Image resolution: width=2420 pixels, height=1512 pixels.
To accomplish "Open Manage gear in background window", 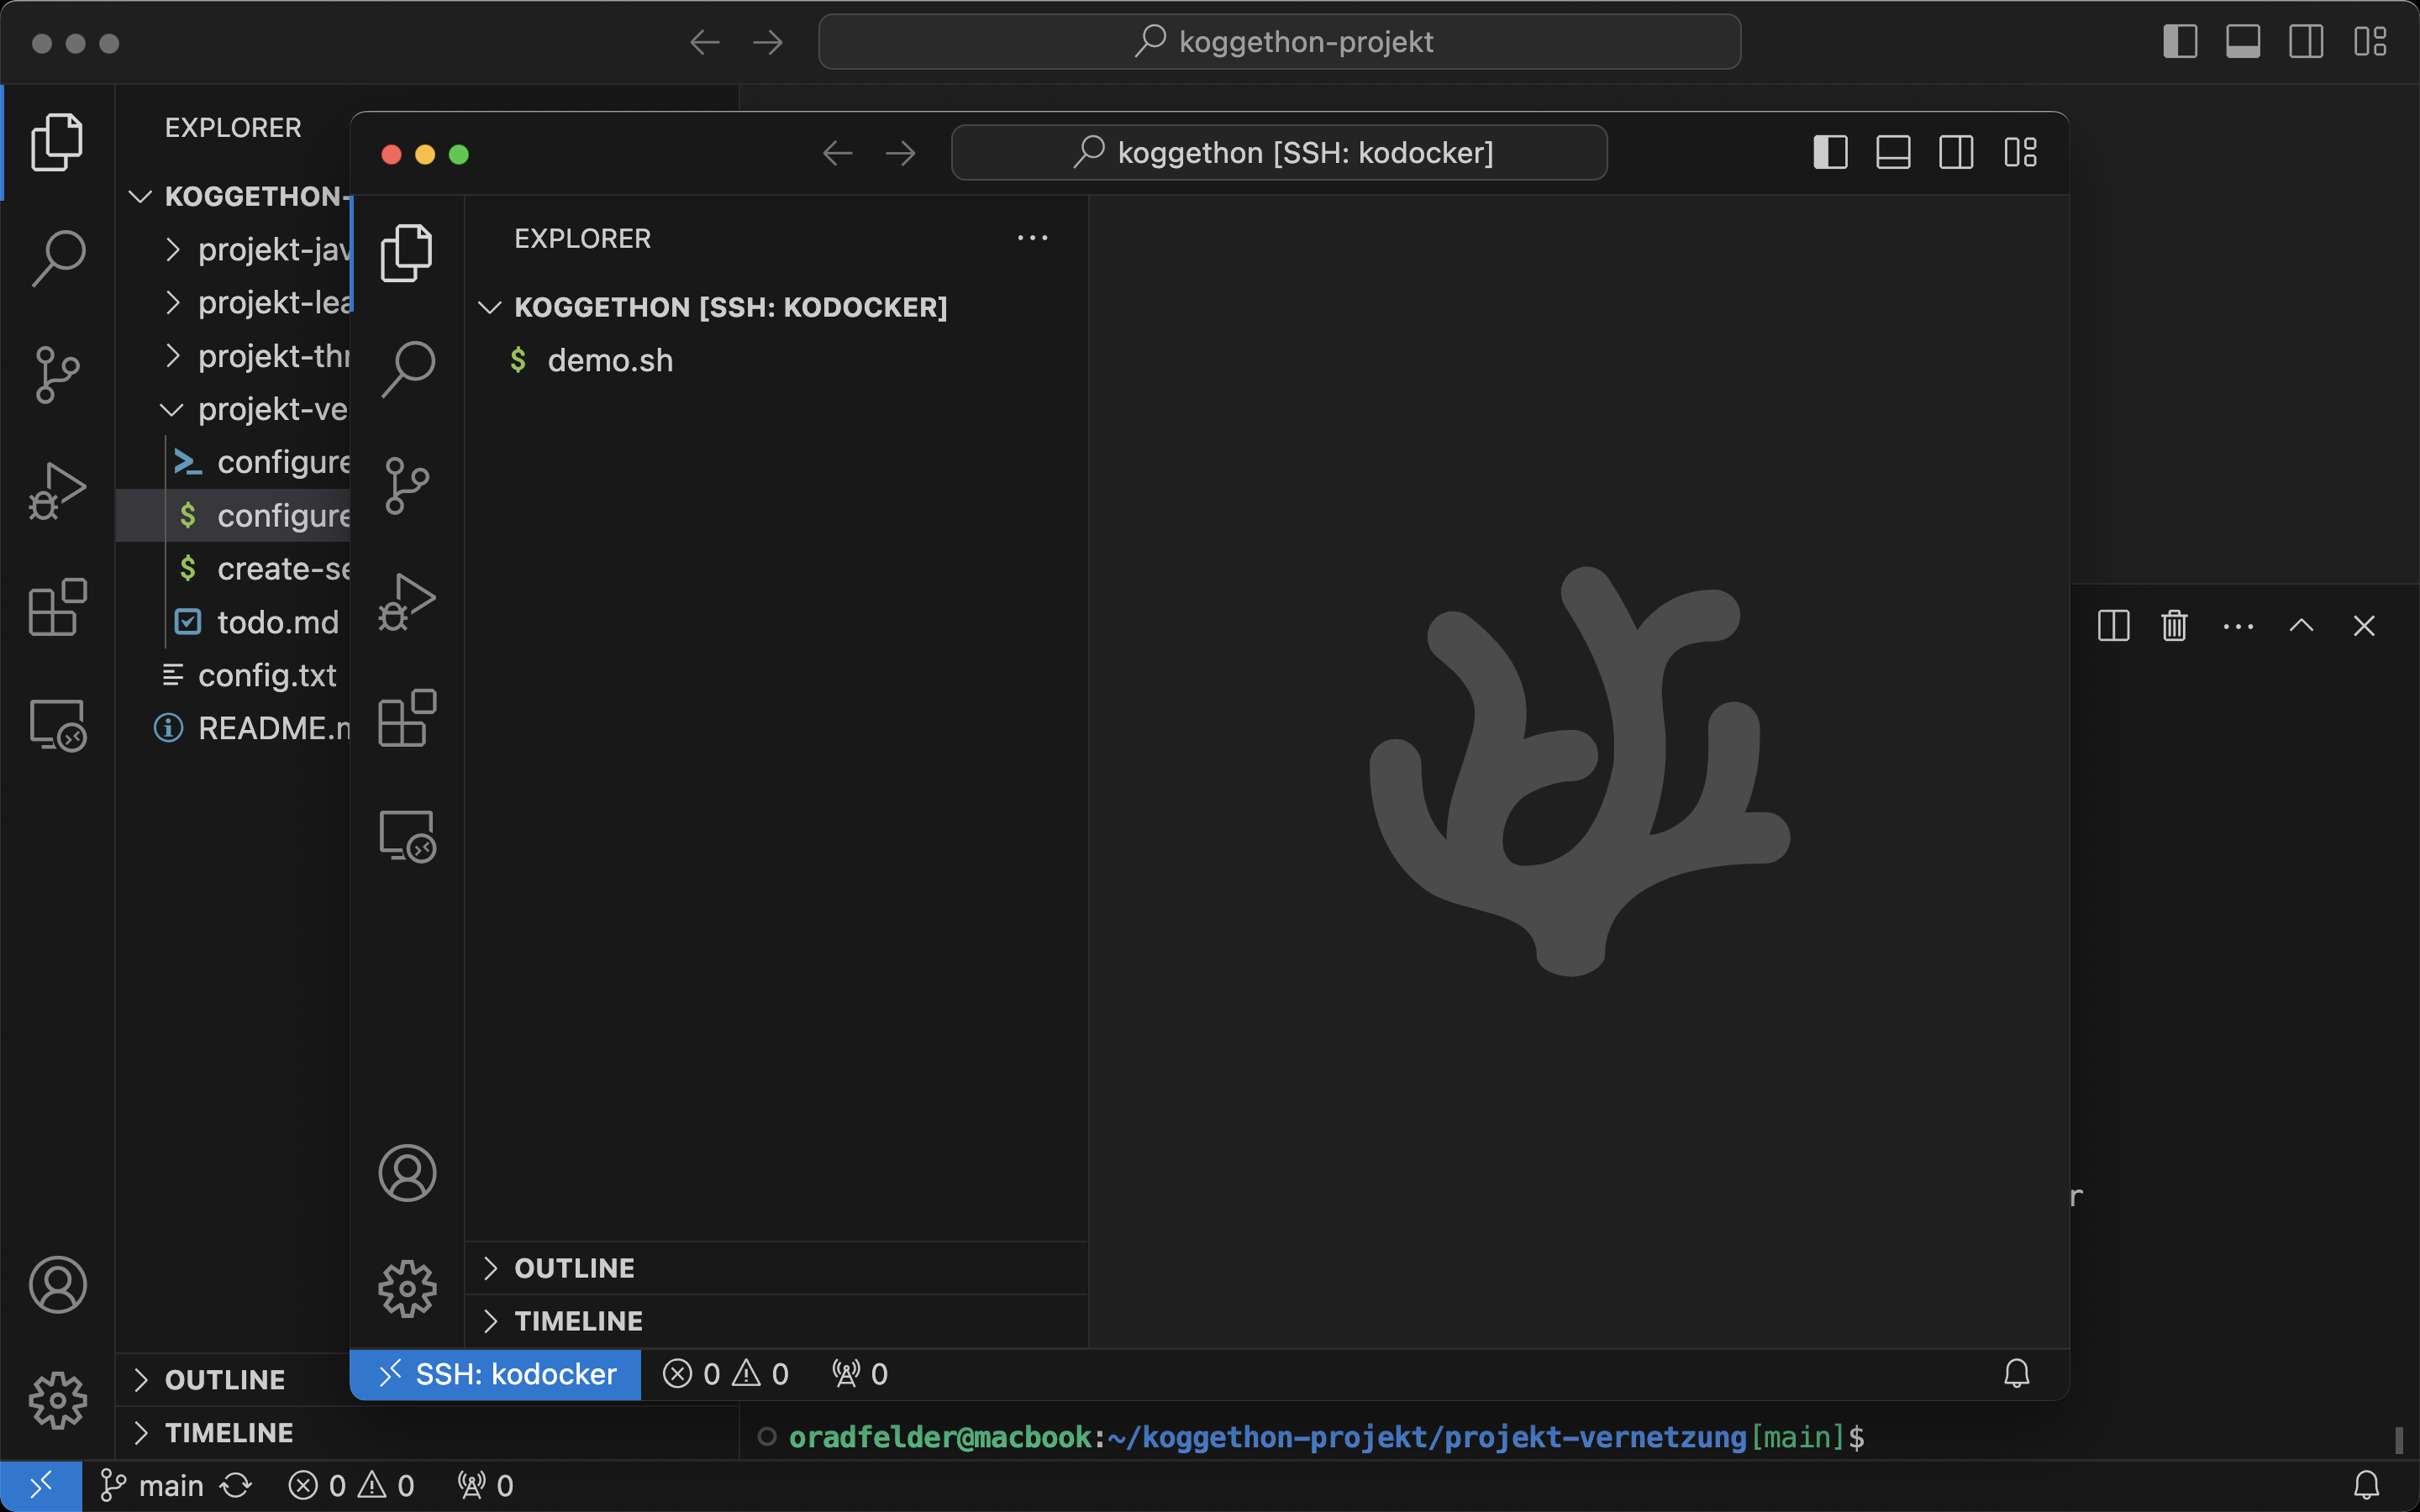I will [x=58, y=1399].
